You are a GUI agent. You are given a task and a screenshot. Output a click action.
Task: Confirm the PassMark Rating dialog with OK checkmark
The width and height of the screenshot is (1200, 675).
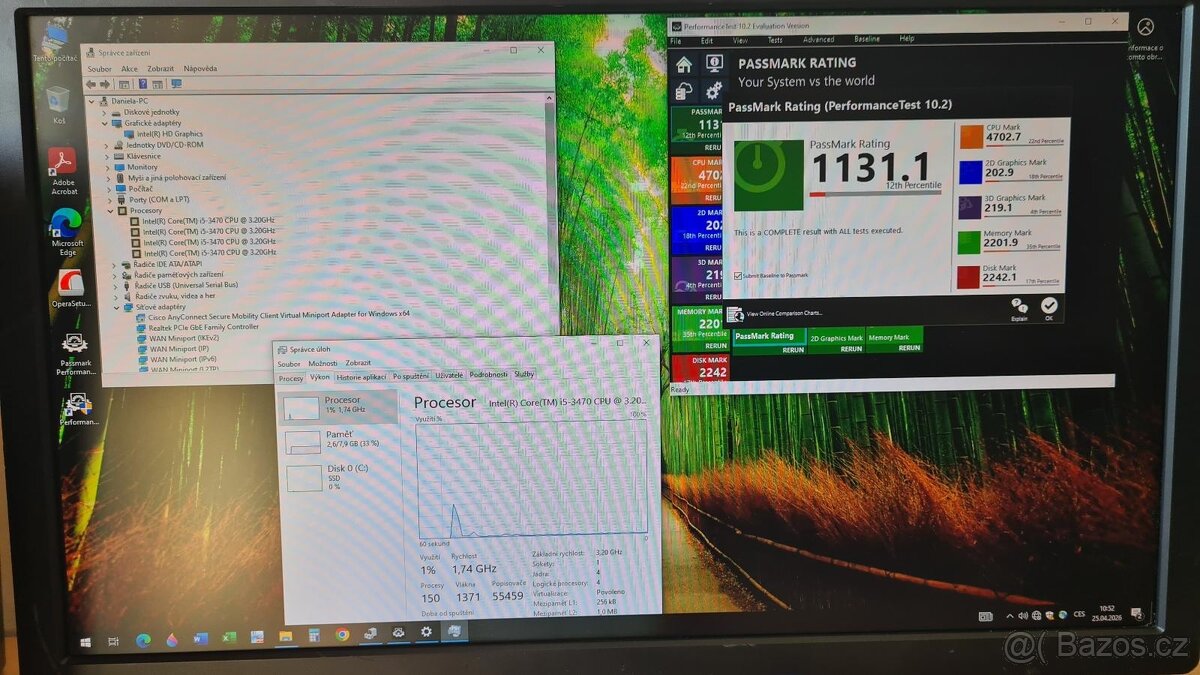[1048, 306]
